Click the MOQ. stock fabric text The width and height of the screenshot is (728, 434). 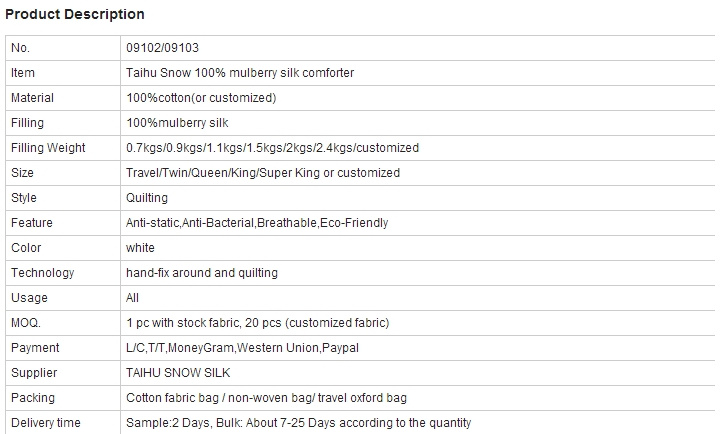(x=258, y=323)
